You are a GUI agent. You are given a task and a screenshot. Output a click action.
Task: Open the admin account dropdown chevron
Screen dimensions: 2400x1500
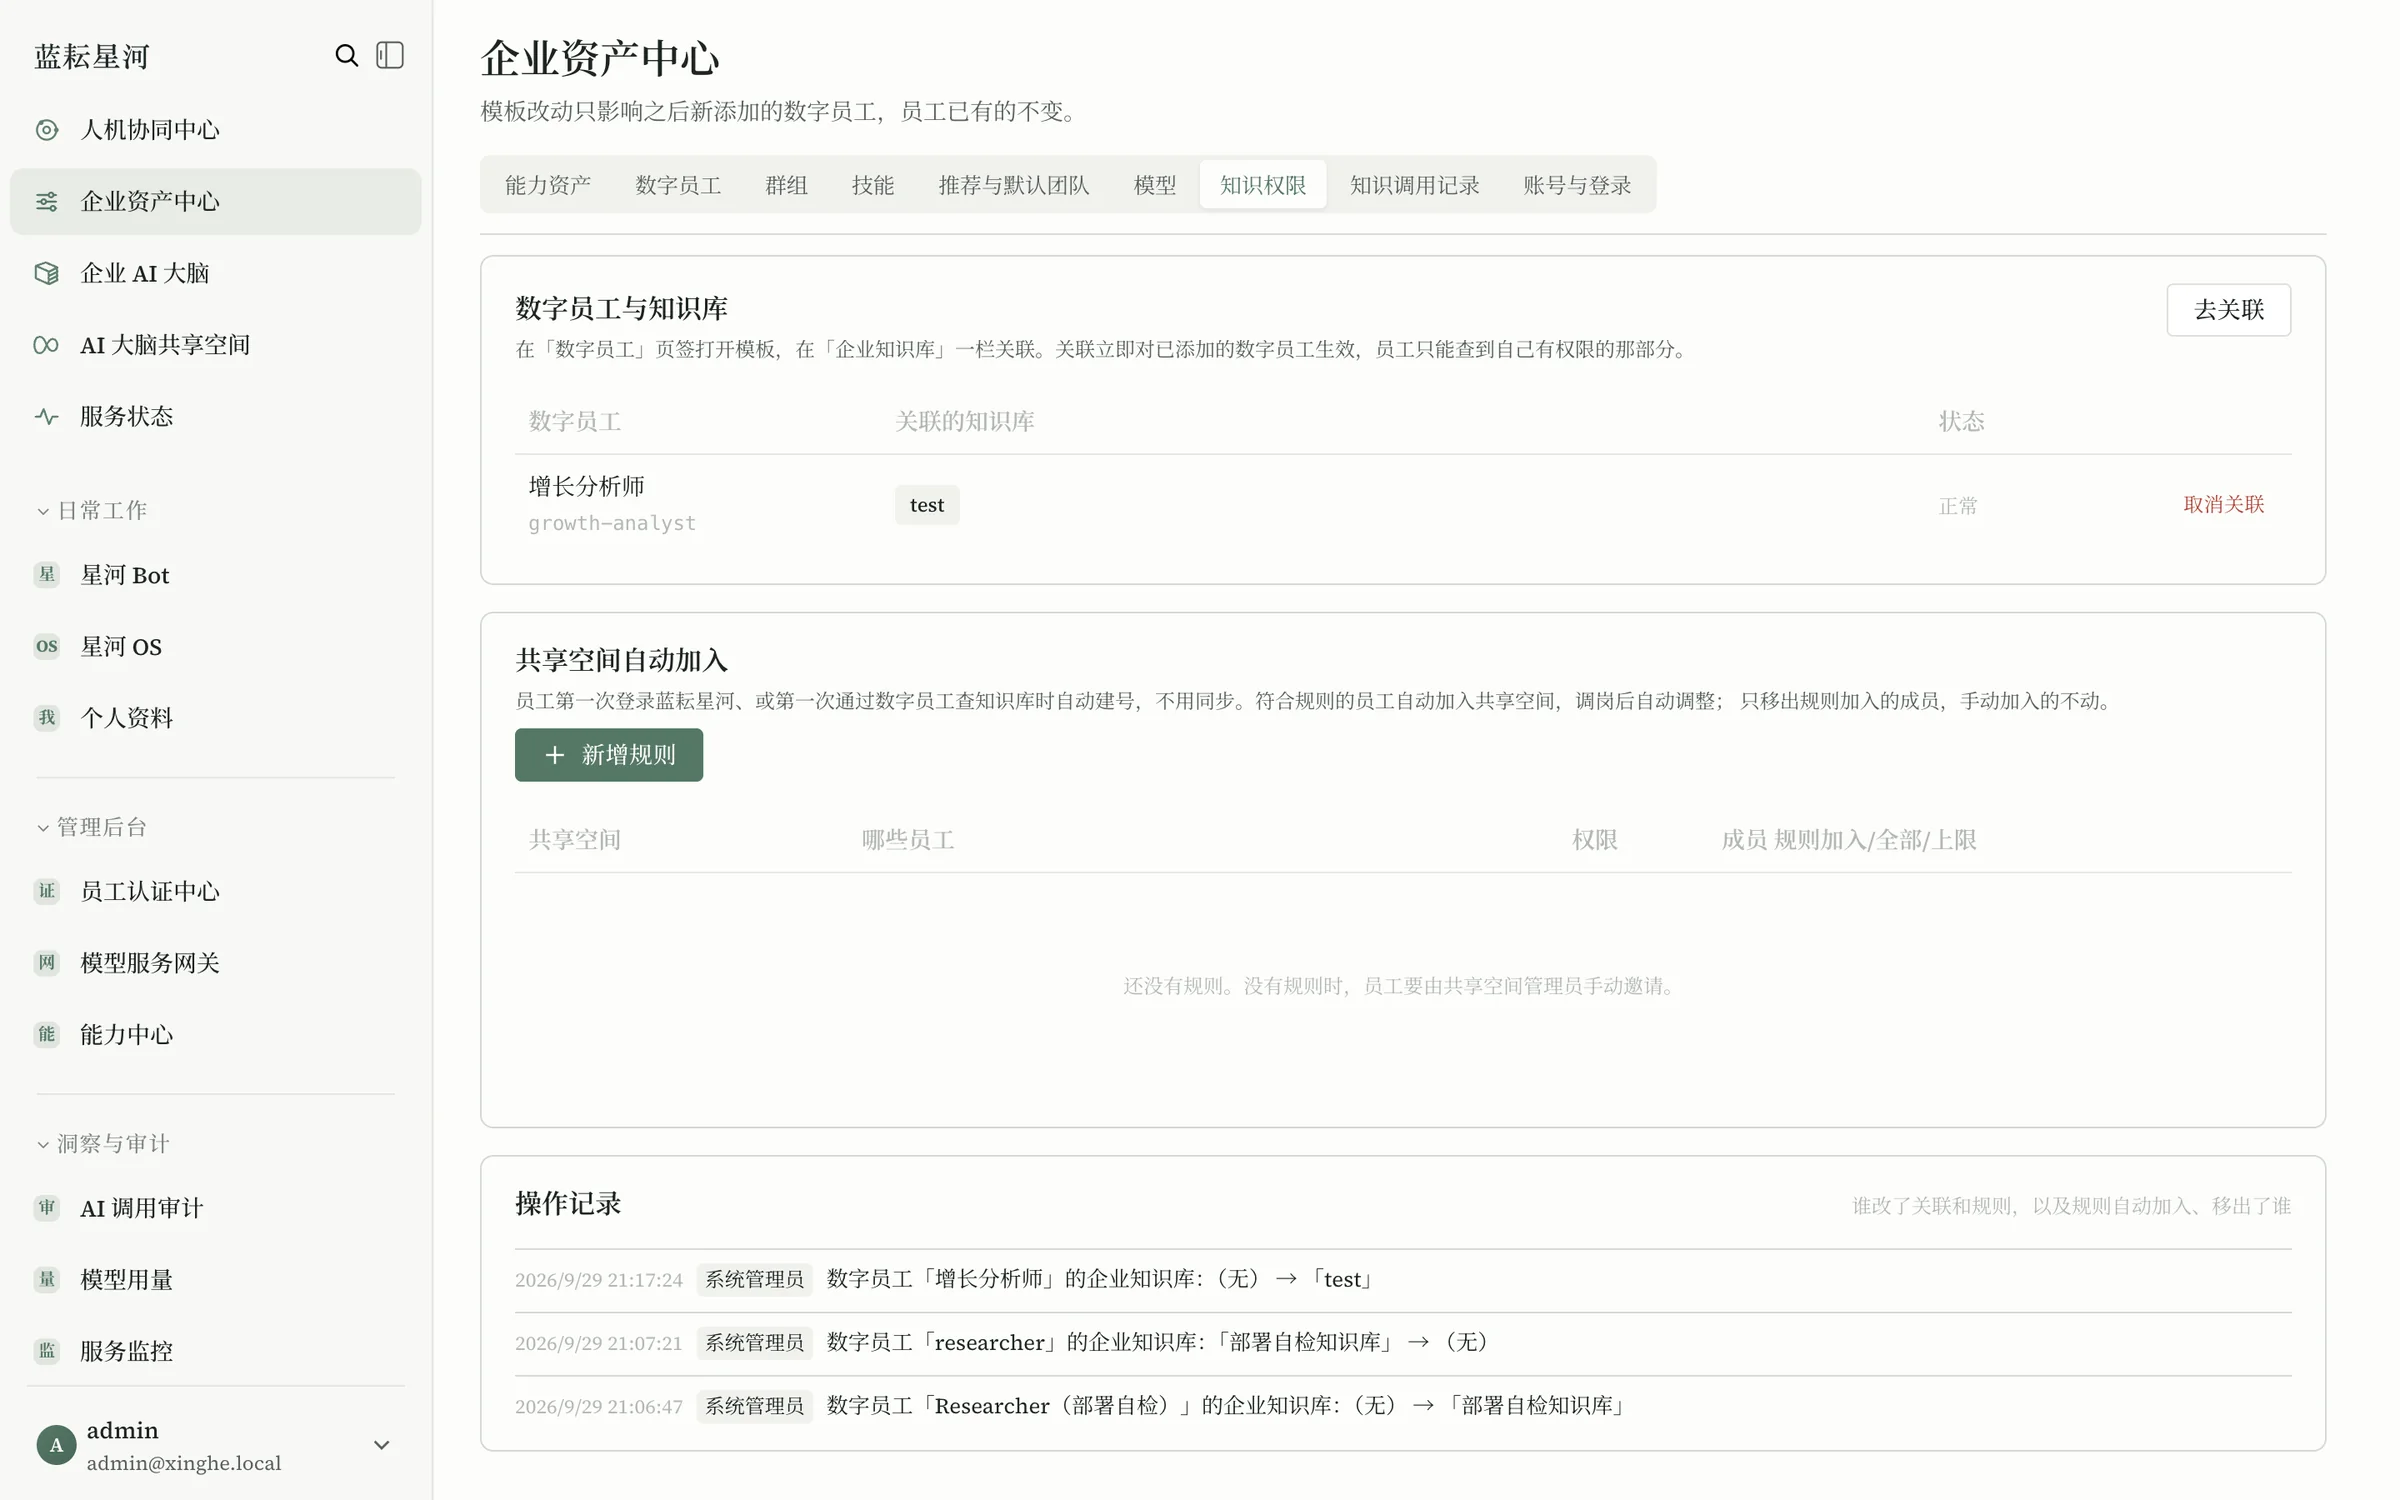click(x=381, y=1445)
